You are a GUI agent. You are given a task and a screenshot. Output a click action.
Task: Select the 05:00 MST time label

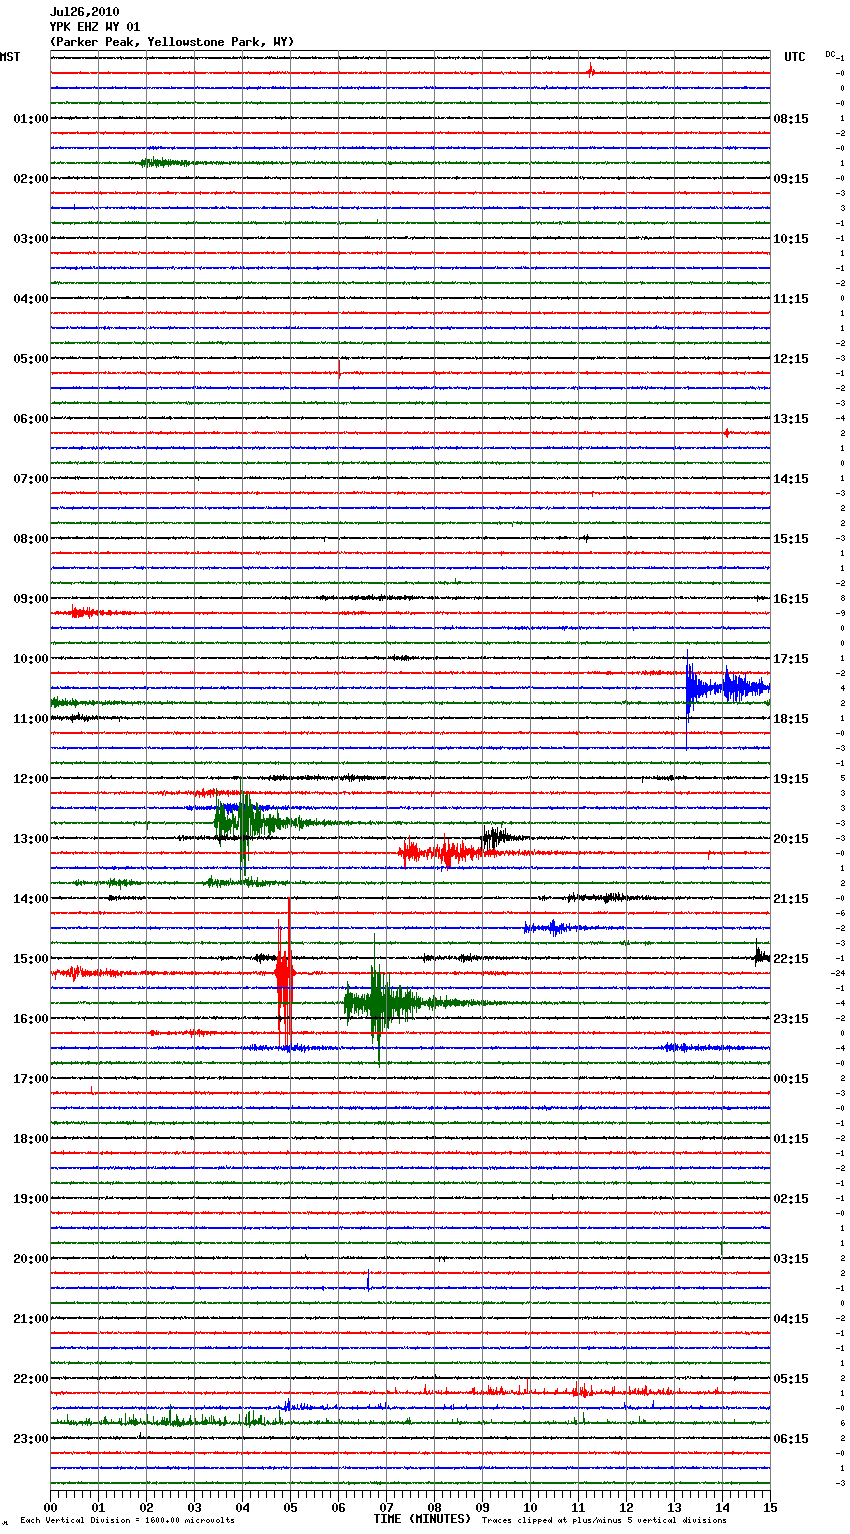point(30,359)
